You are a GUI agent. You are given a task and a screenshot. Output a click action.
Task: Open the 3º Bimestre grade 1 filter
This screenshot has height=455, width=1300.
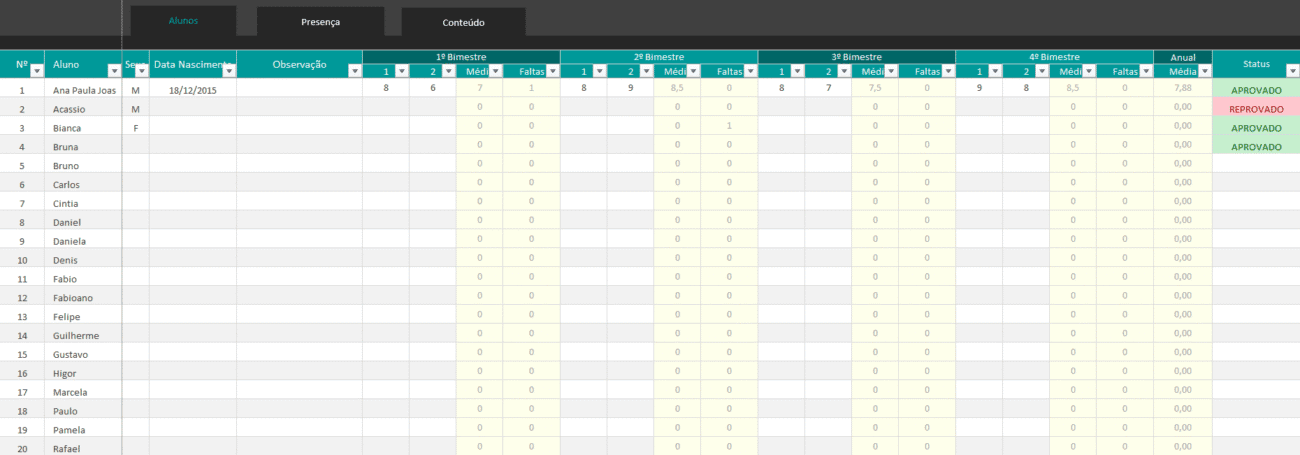click(797, 71)
